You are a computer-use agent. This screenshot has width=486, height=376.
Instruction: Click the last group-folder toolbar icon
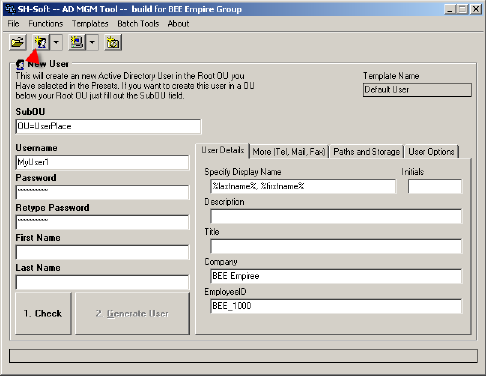113,43
